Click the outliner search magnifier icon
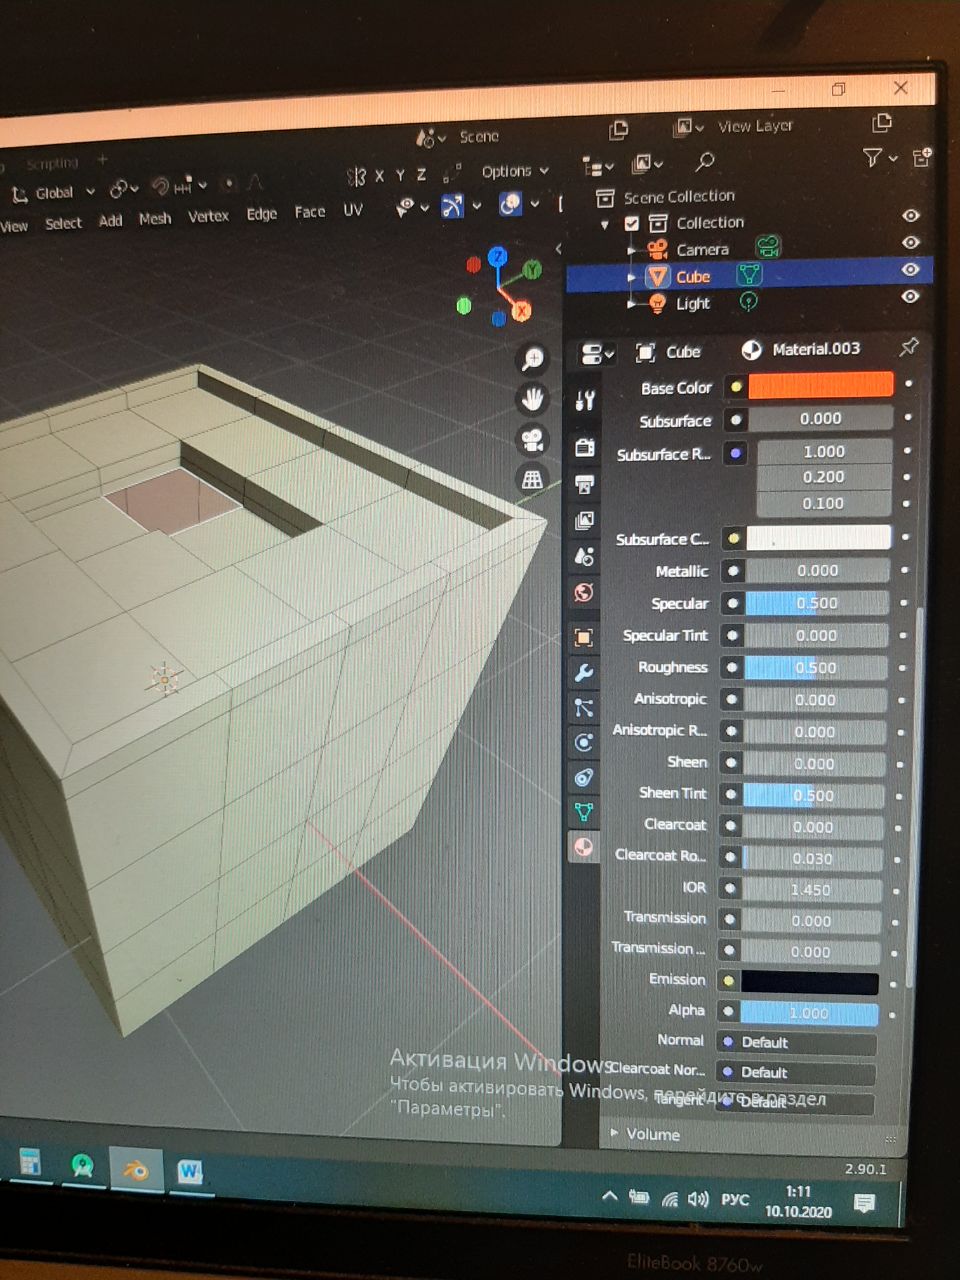Image resolution: width=960 pixels, height=1280 pixels. [705, 160]
